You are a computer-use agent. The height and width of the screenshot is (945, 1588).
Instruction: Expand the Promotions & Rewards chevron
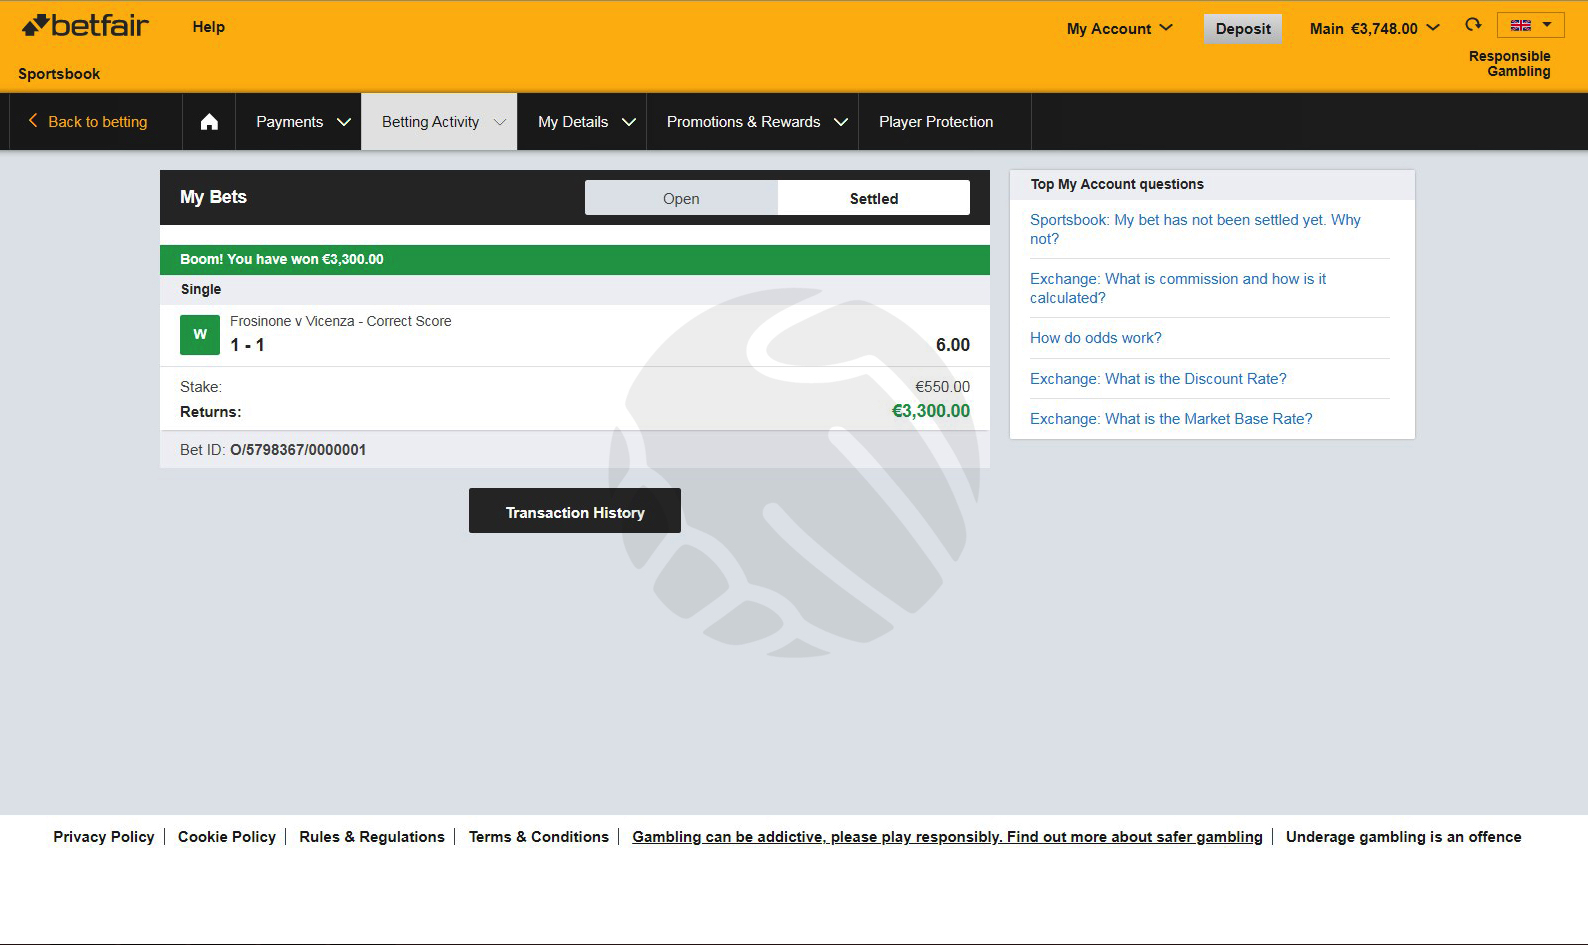(841, 122)
